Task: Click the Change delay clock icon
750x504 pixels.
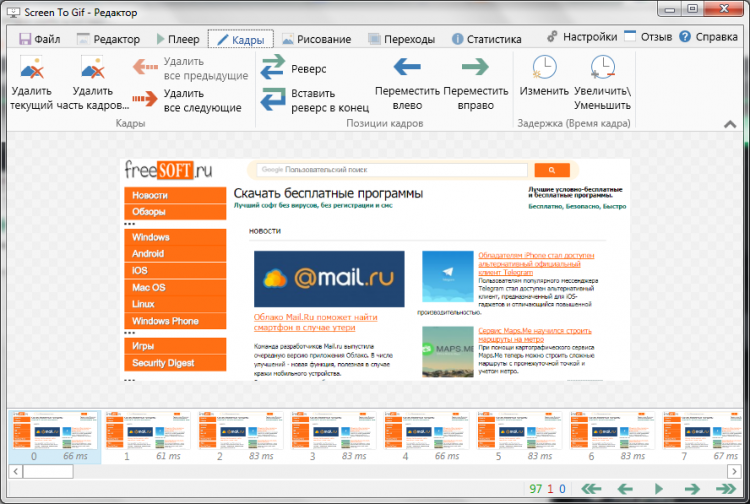Action: [x=544, y=67]
